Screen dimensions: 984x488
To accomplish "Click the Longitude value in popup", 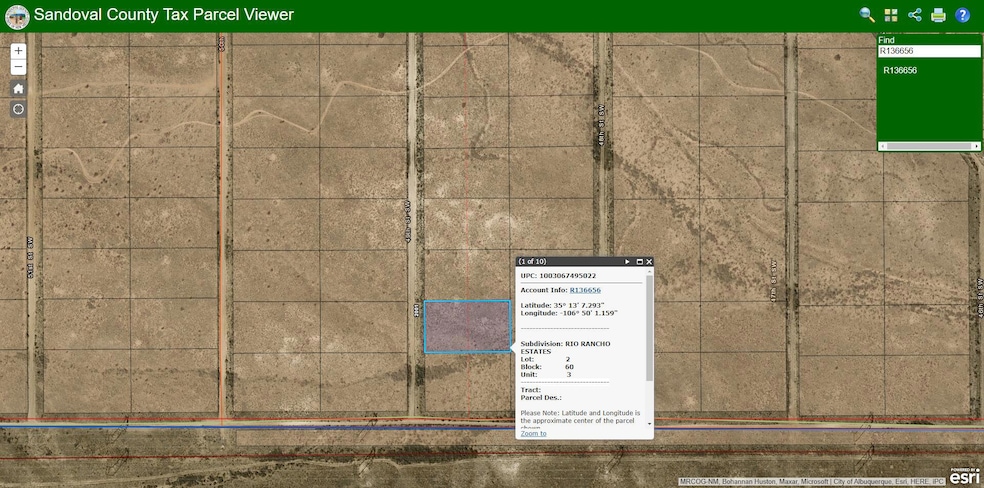I will point(587,312).
